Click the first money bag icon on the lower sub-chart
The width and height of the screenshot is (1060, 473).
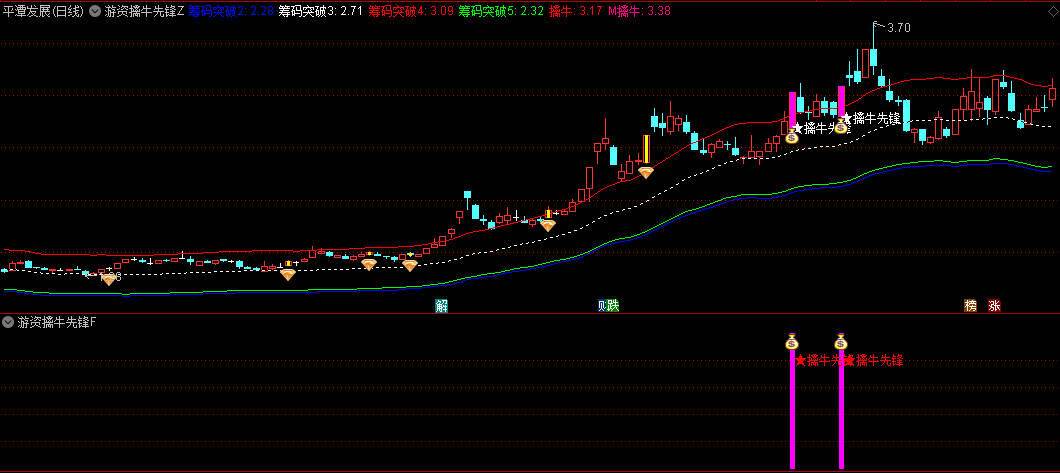tap(792, 341)
